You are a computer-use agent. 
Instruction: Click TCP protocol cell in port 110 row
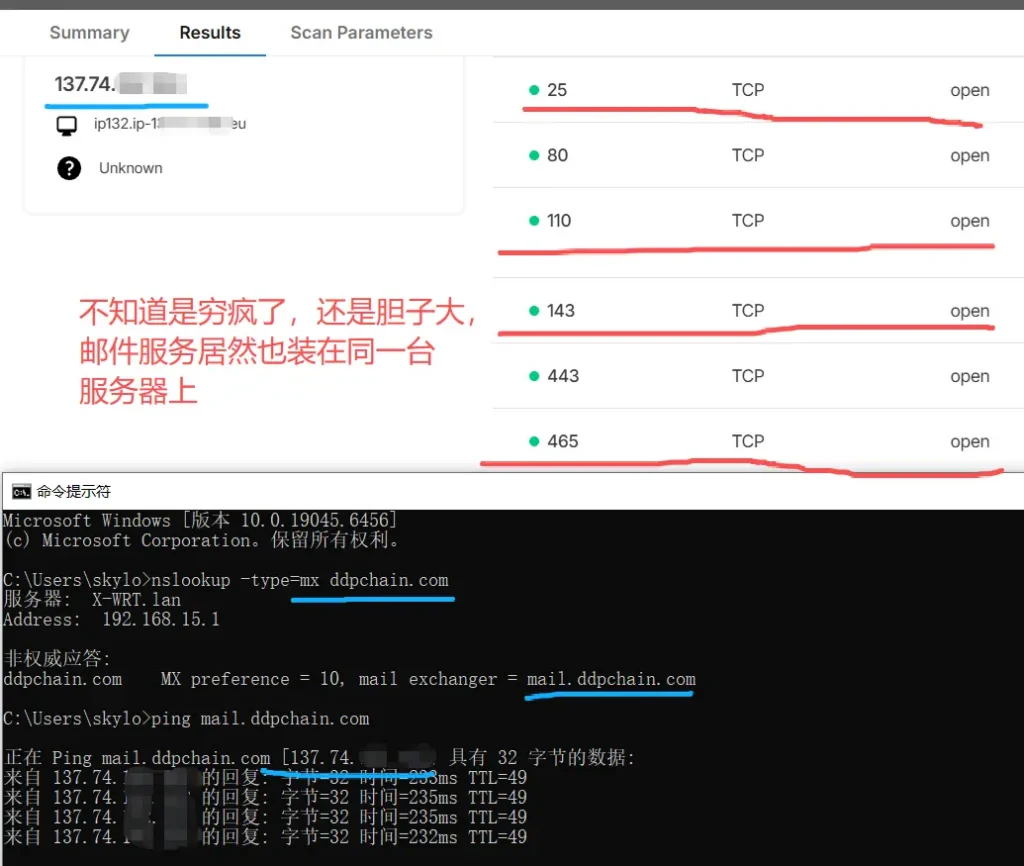(748, 221)
